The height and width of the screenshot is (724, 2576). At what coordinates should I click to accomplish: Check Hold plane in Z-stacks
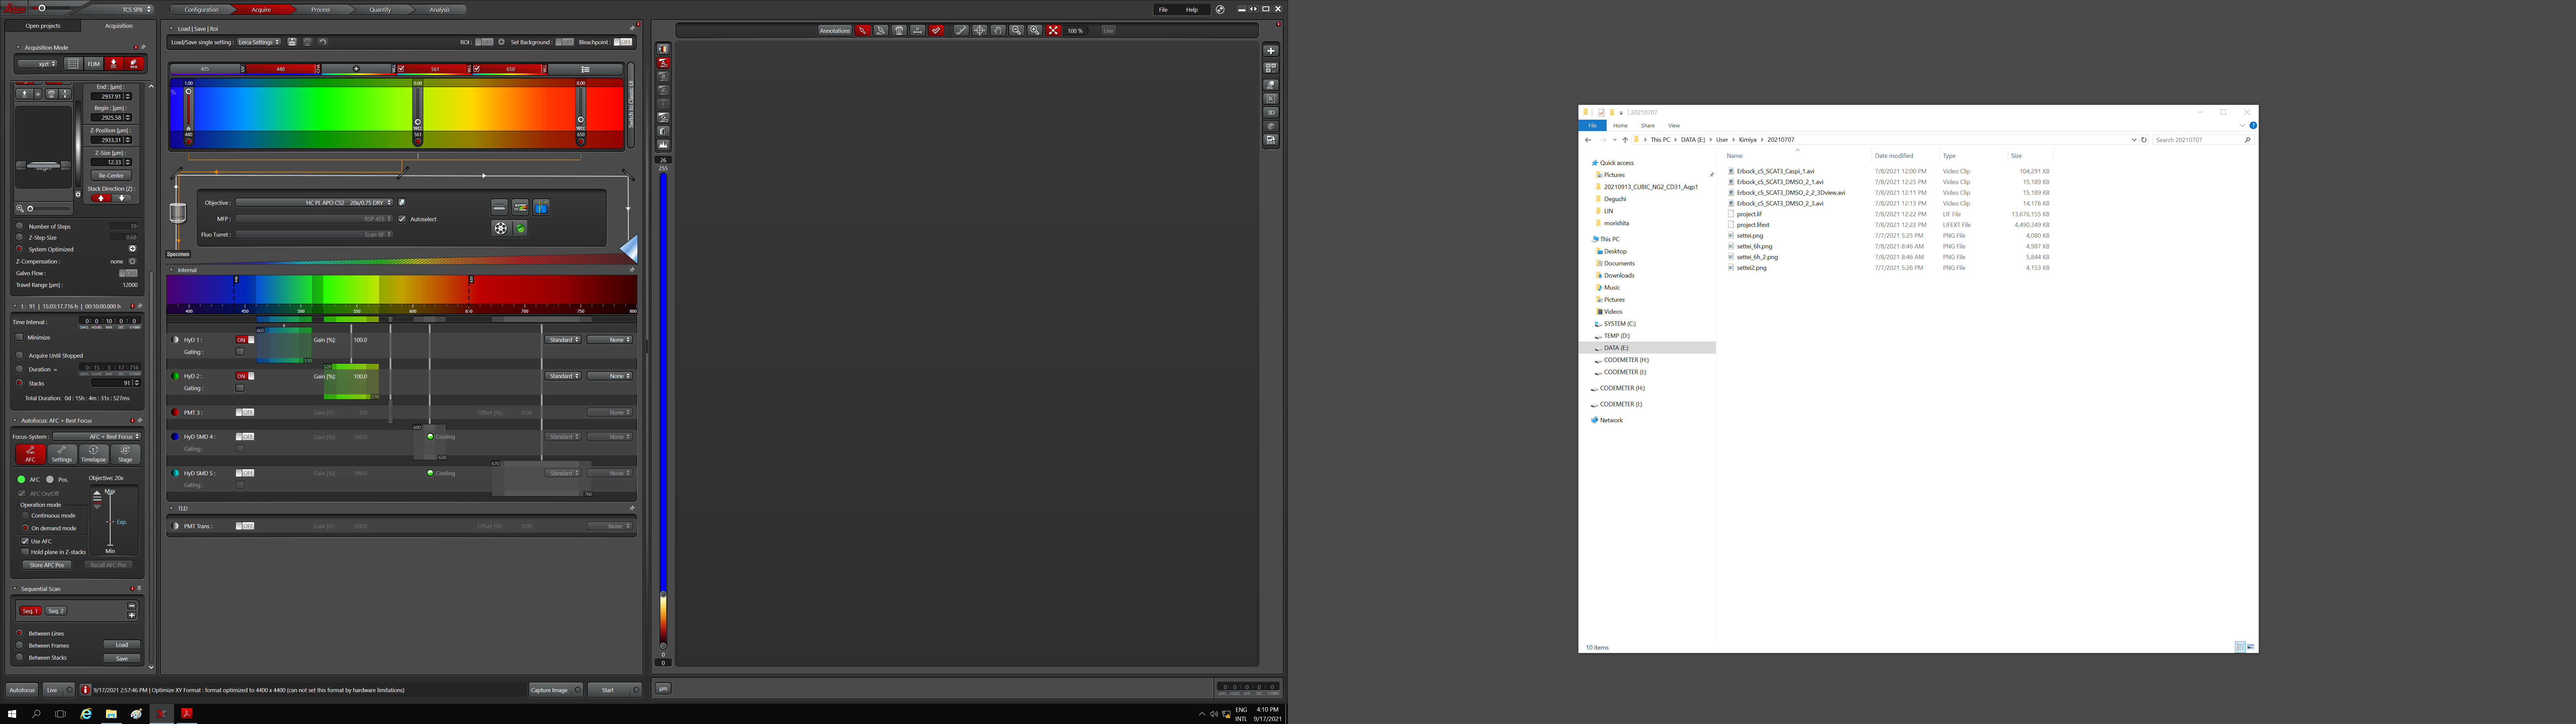click(x=25, y=552)
